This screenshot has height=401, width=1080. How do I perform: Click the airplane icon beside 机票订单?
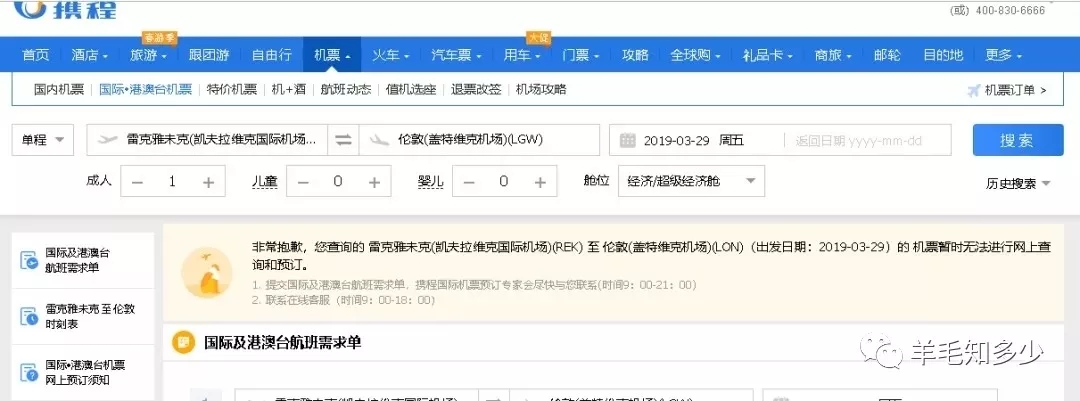point(973,90)
